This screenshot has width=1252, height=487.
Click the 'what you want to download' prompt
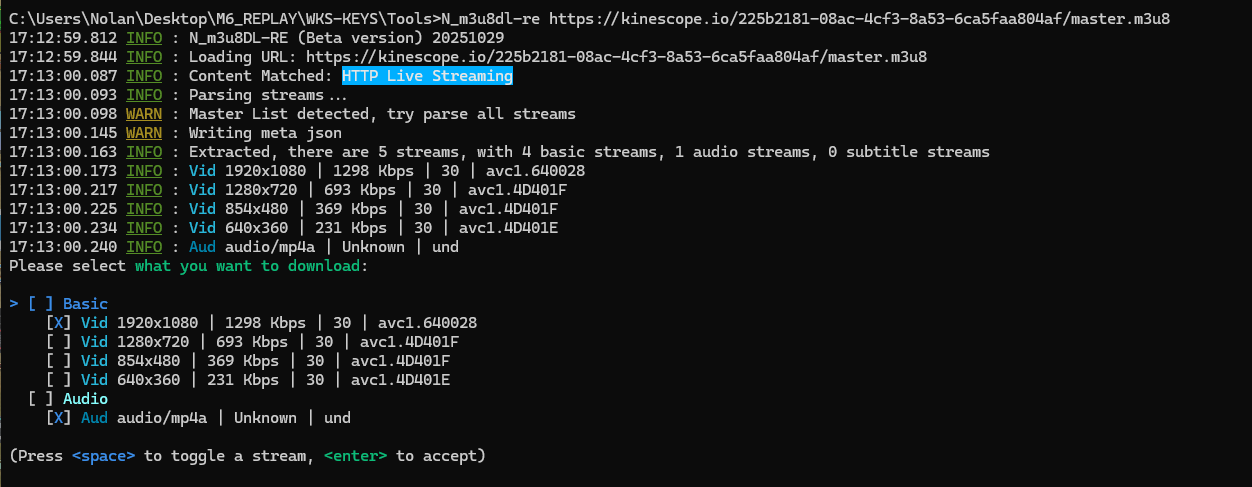tap(247, 266)
